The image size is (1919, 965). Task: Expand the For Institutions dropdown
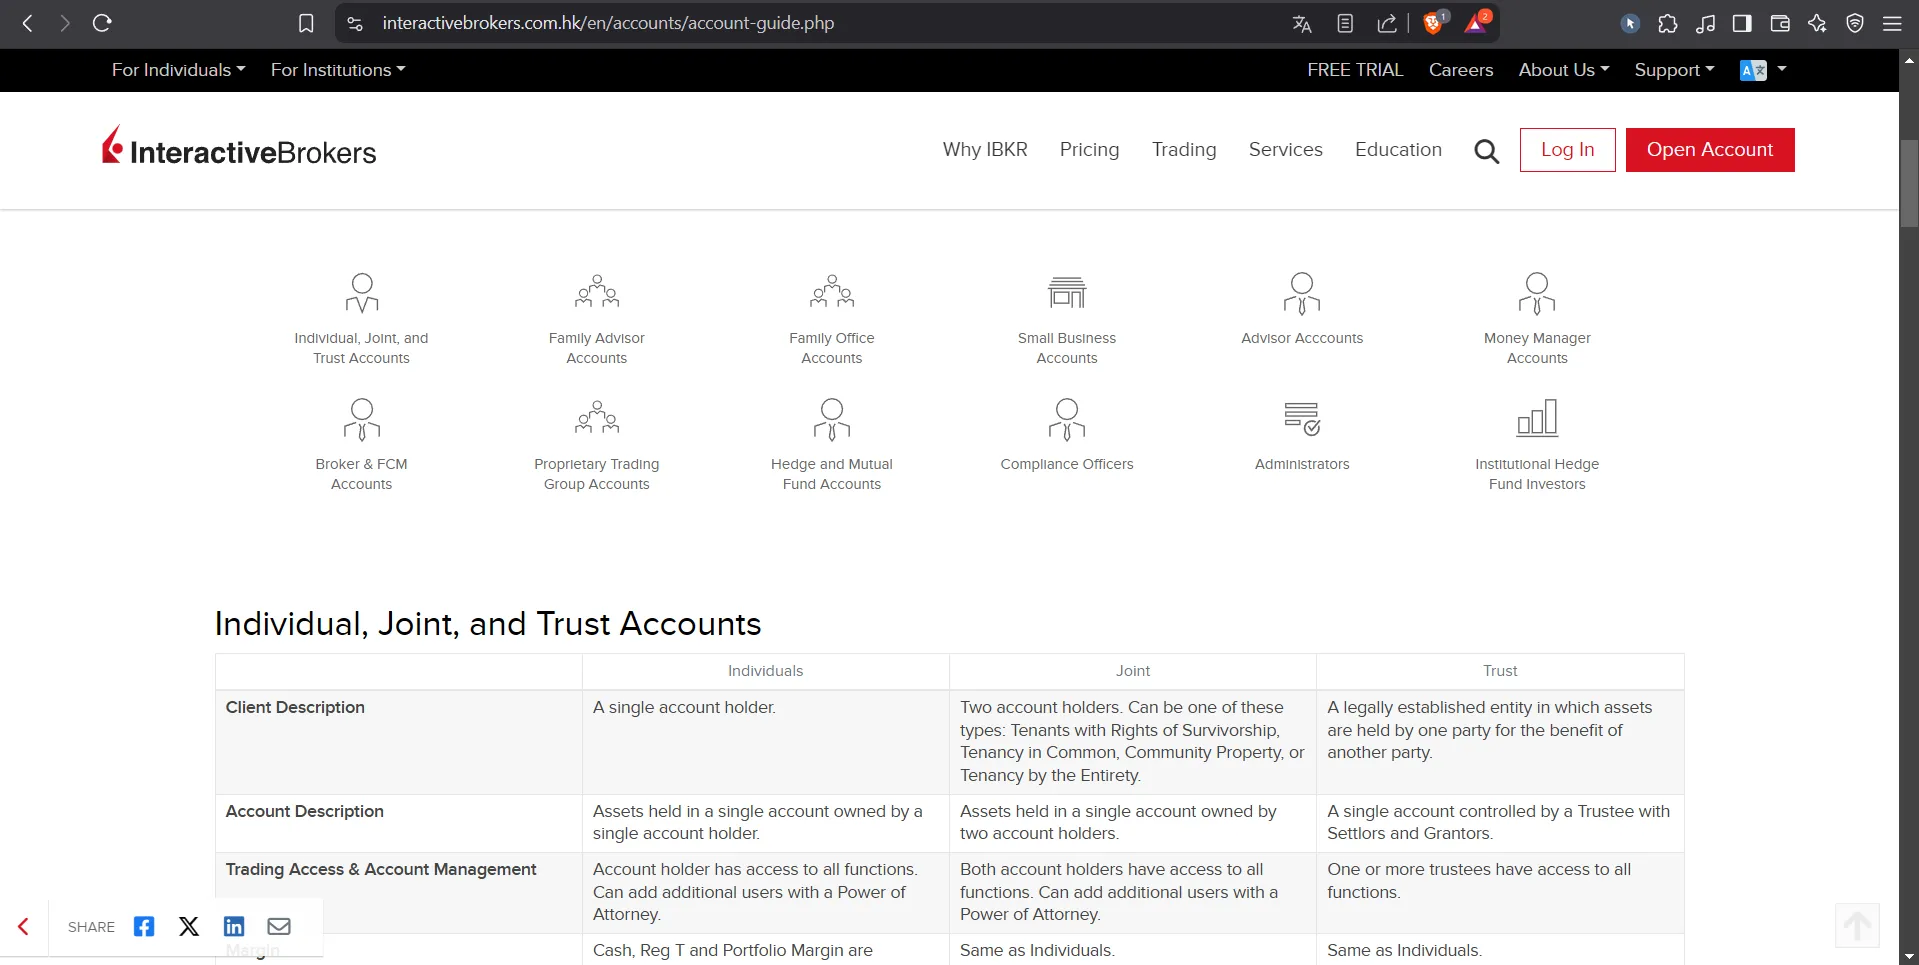[x=338, y=70]
